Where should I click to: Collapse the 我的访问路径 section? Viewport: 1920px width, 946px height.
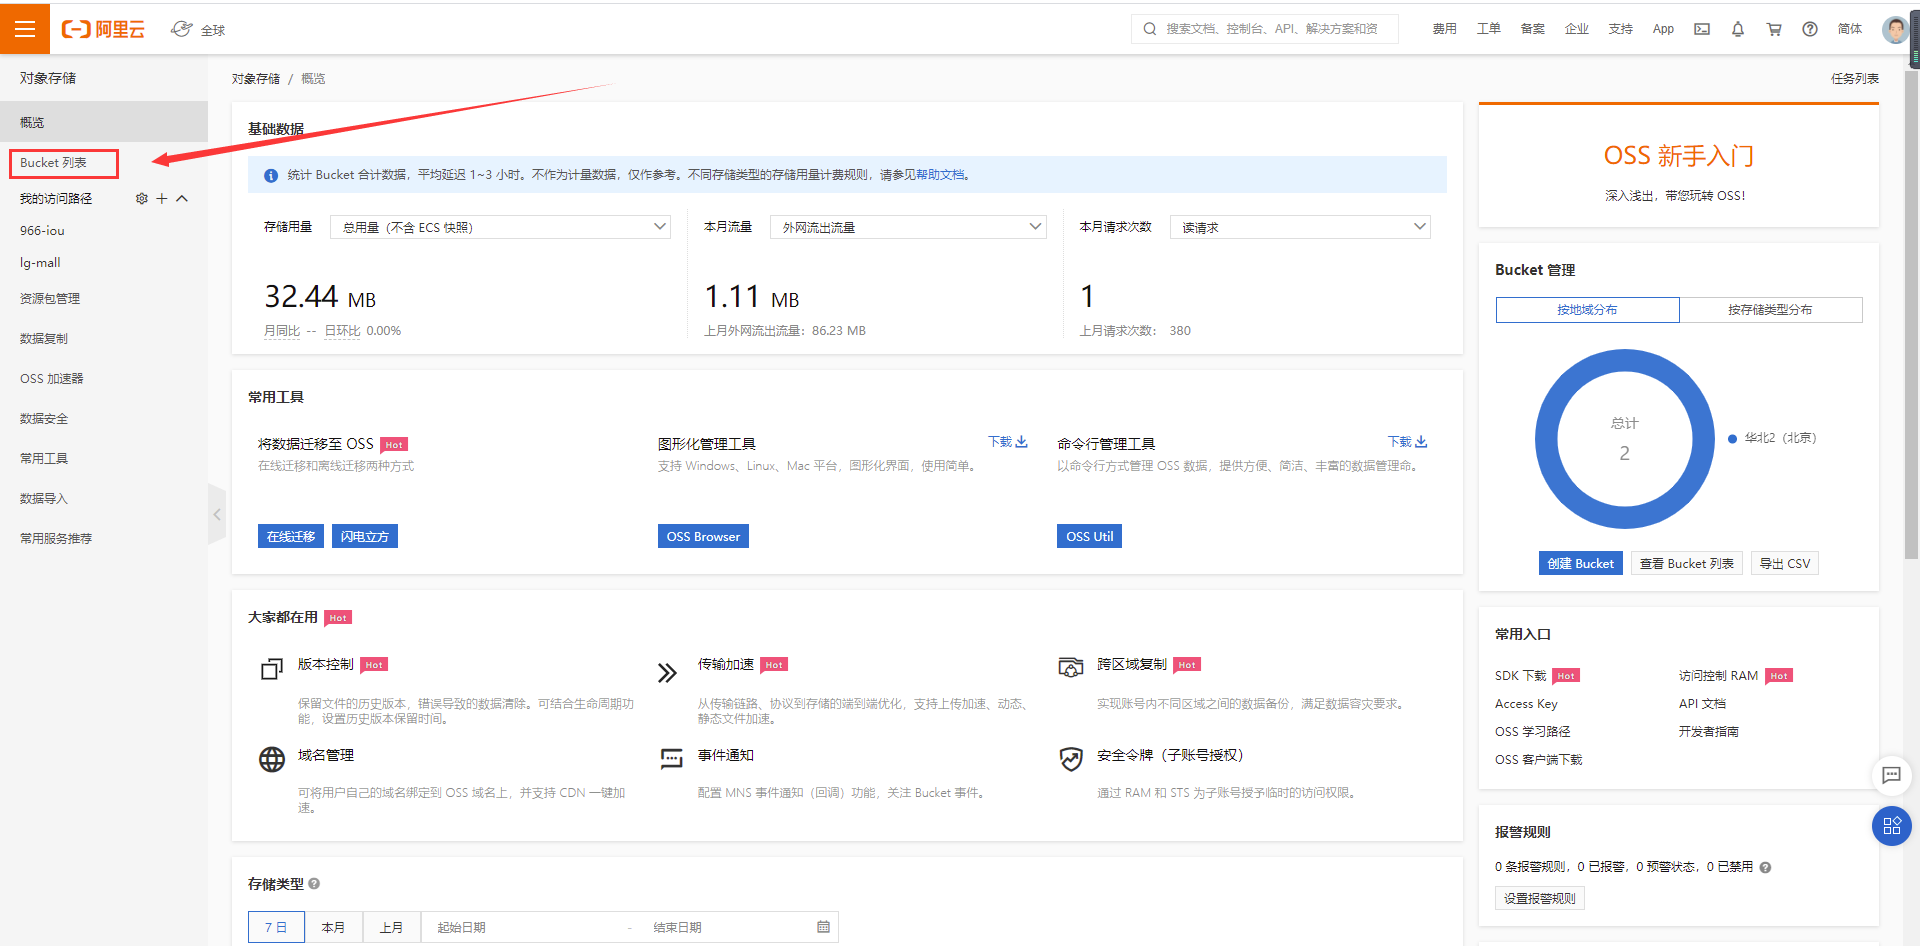click(182, 199)
